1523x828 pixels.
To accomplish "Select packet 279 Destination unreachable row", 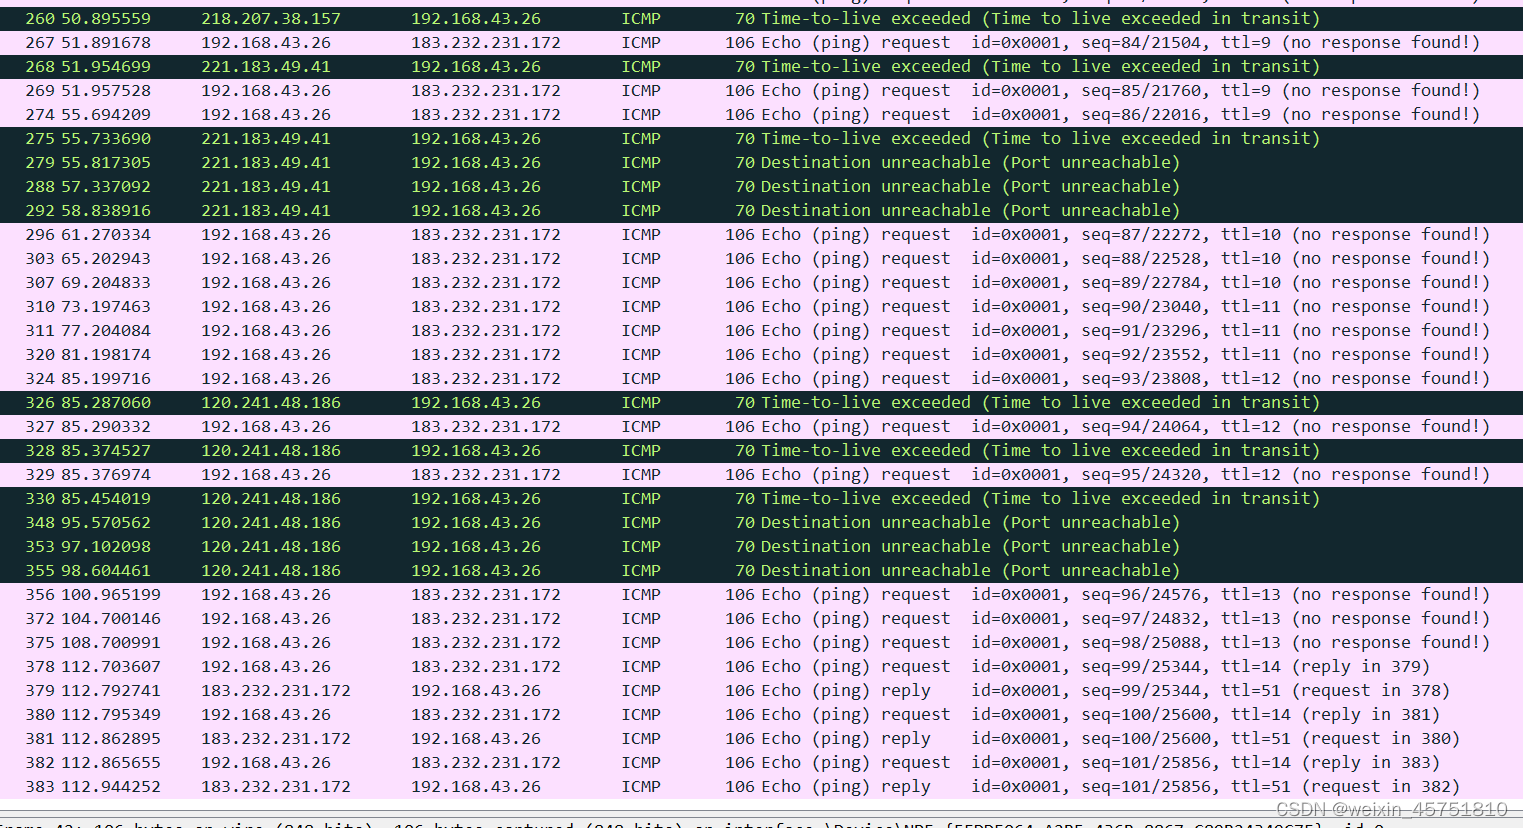I will point(761,163).
